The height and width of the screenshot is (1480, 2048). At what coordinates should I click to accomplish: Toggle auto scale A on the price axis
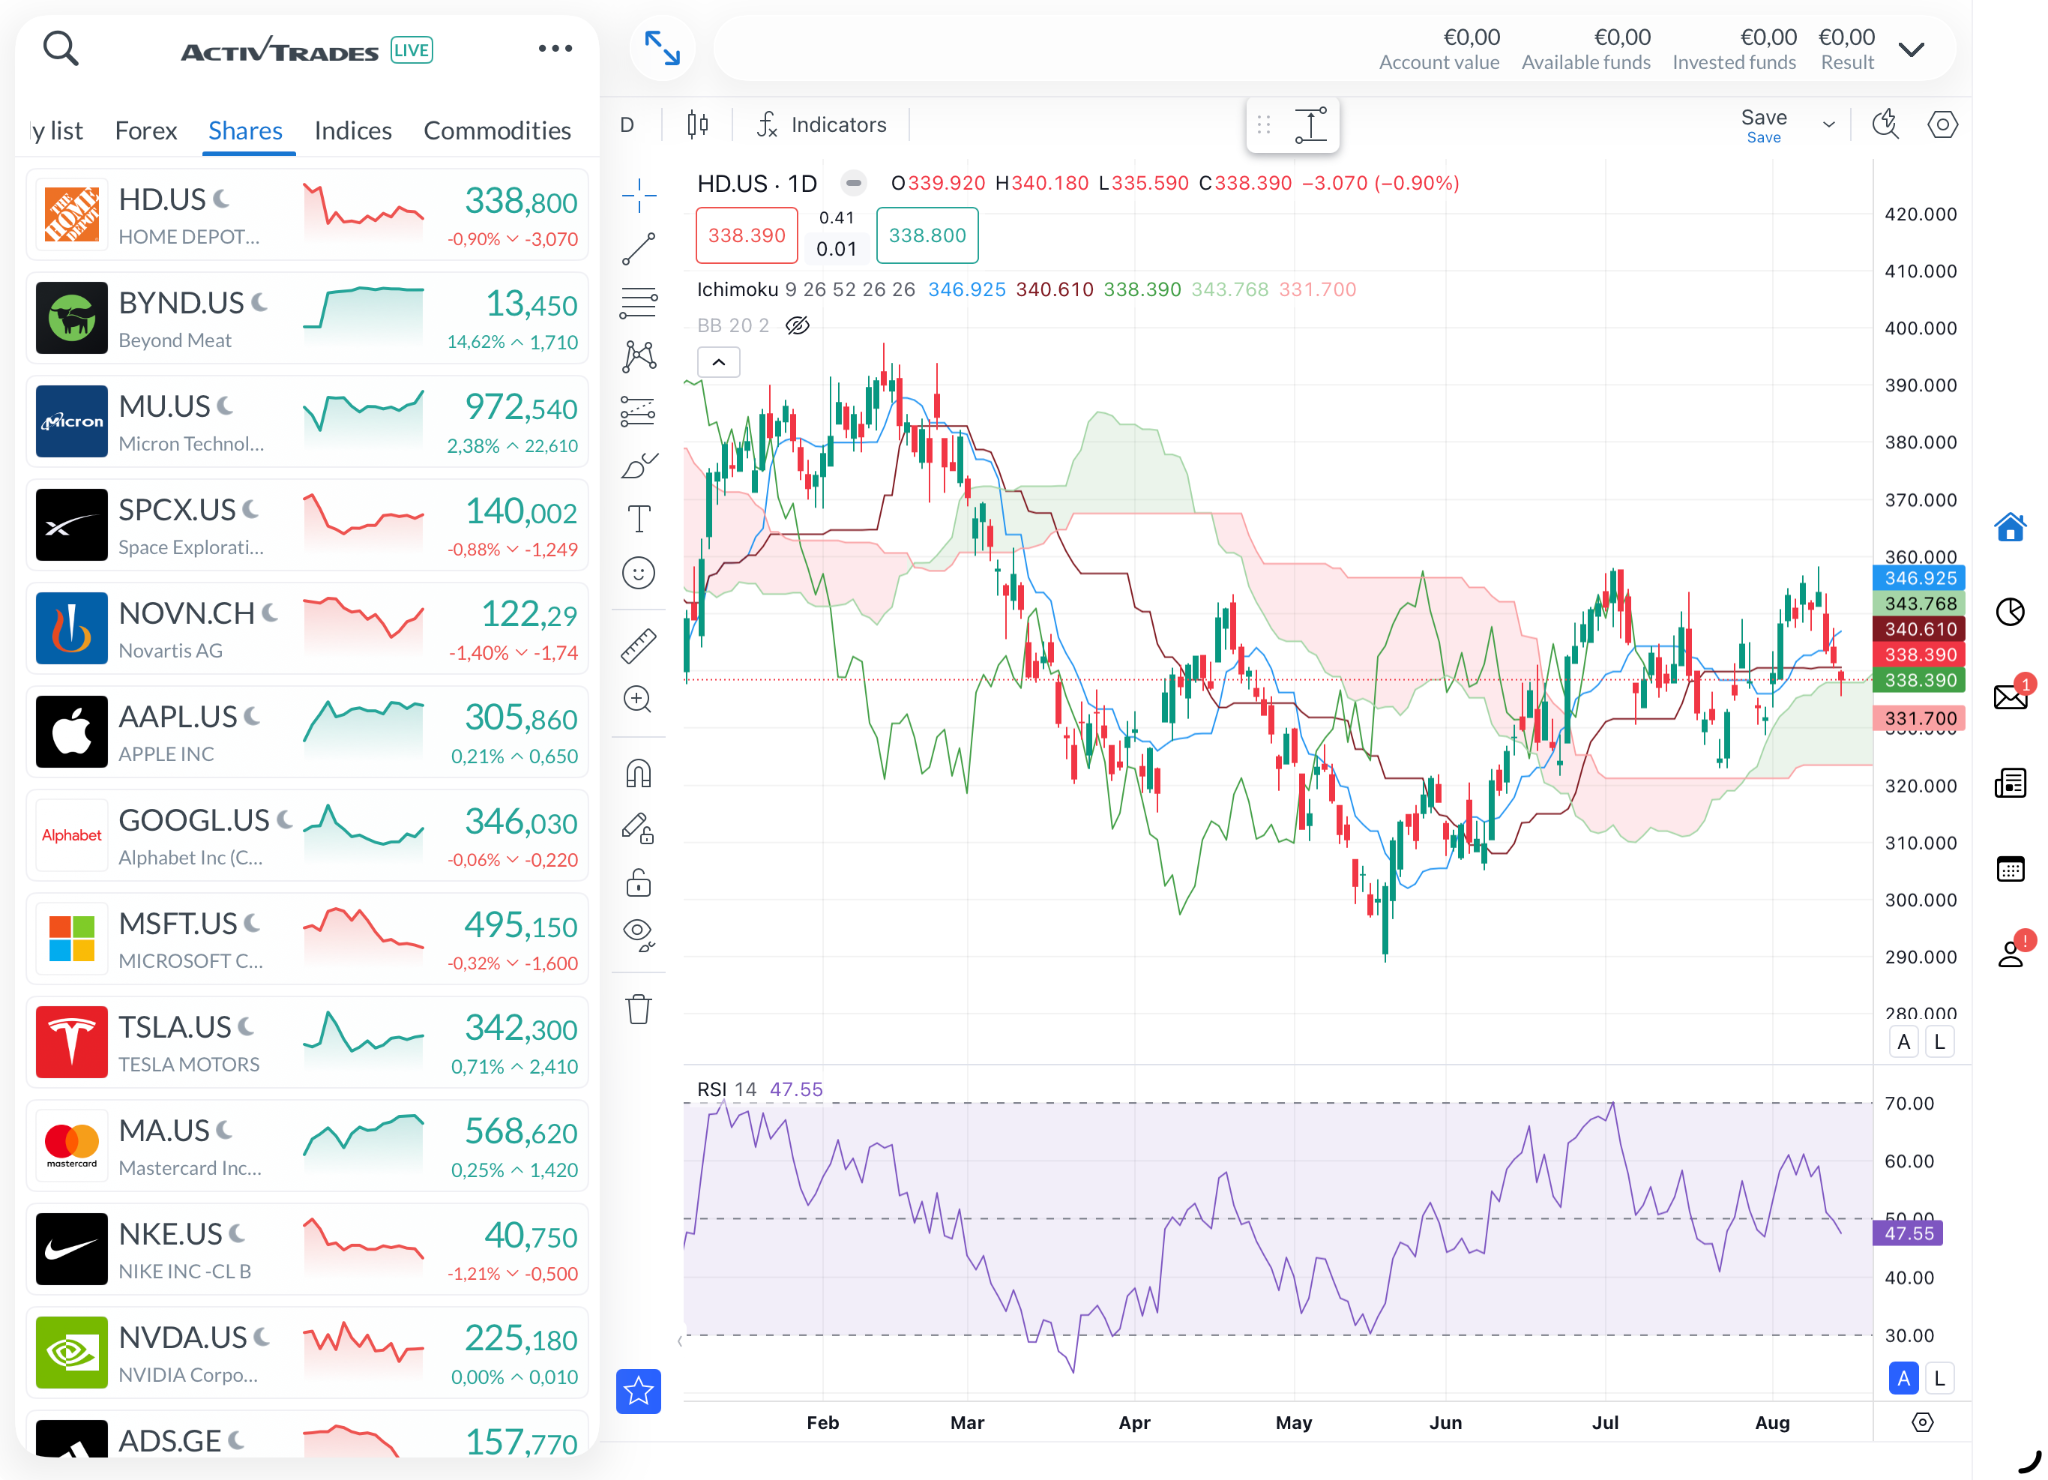(1904, 1042)
